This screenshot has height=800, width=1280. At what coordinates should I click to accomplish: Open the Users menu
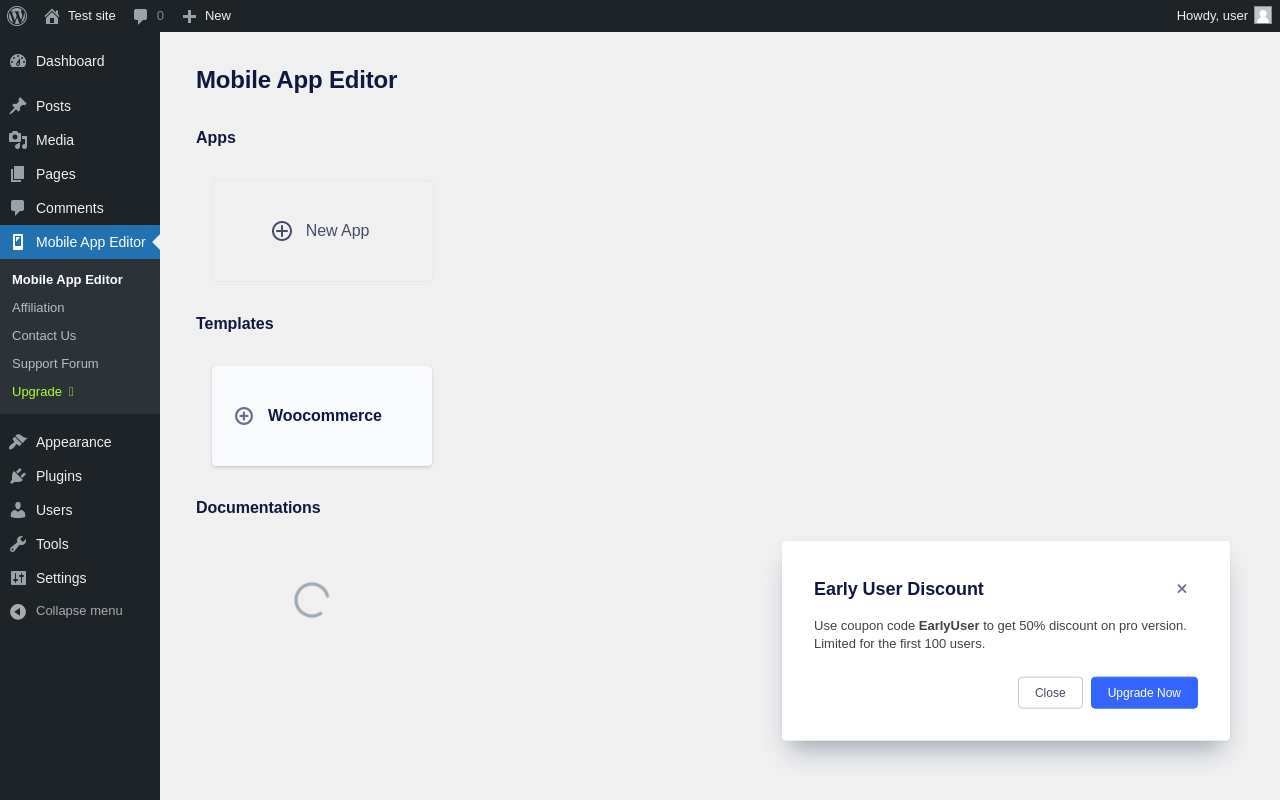click(80, 510)
